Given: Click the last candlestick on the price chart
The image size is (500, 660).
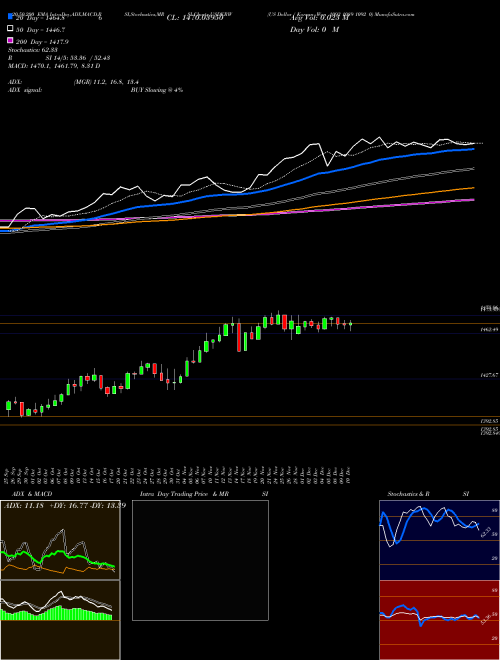Looking at the screenshot, I should [351, 325].
